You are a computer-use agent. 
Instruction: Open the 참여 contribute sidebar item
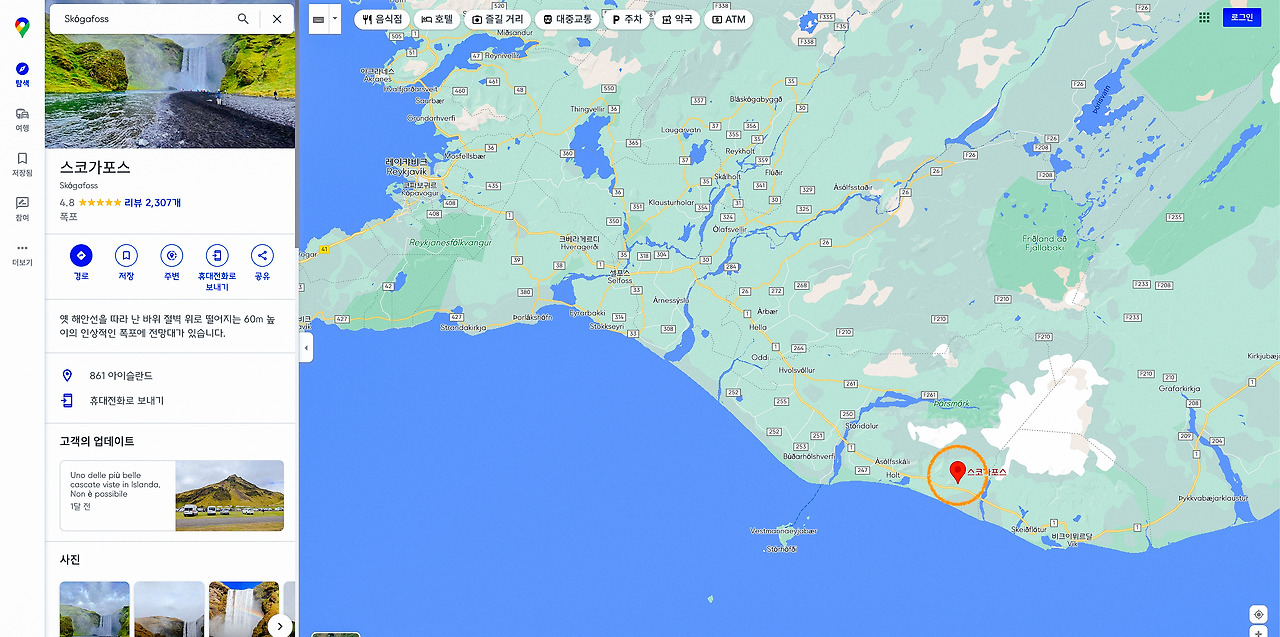click(x=22, y=209)
